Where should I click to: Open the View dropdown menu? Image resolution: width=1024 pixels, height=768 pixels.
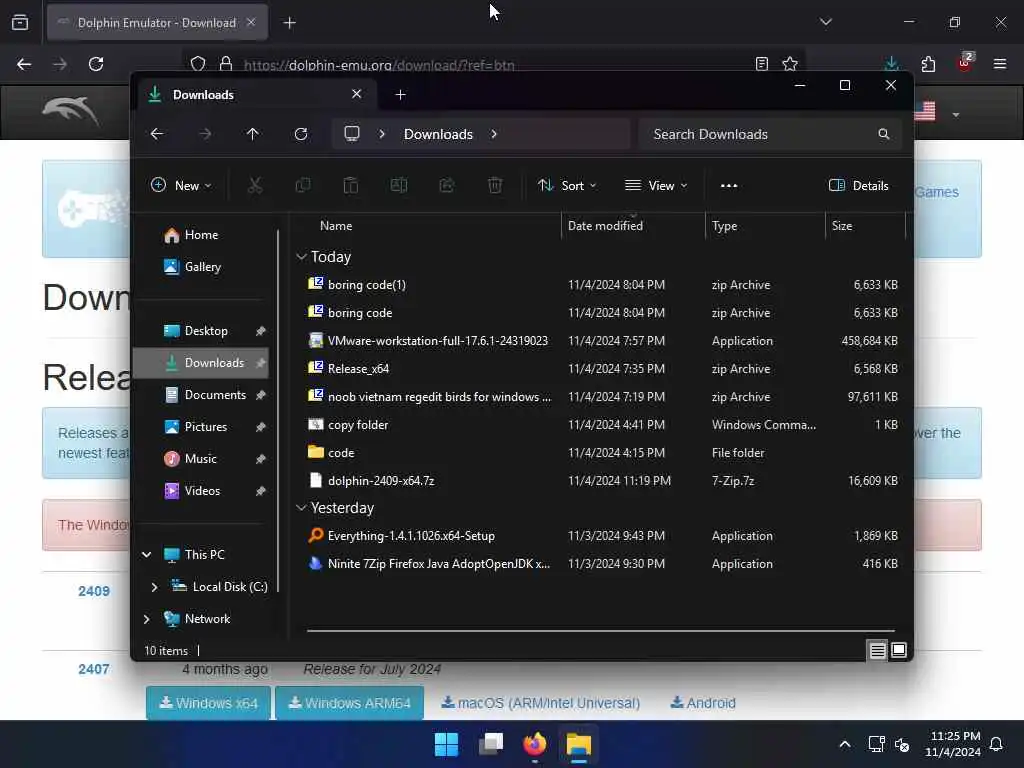pos(656,185)
